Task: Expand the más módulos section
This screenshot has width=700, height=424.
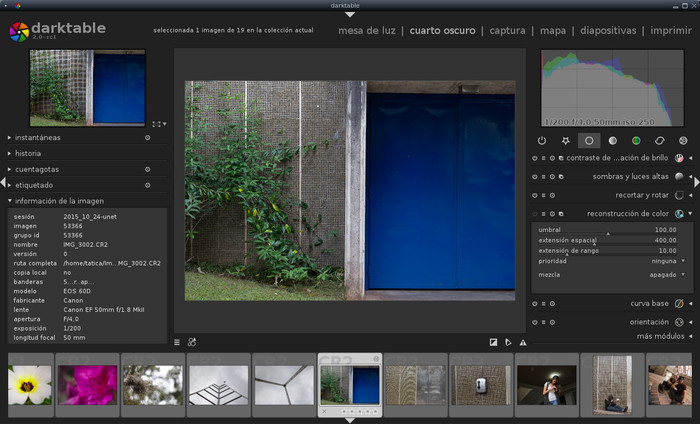Action: click(658, 336)
